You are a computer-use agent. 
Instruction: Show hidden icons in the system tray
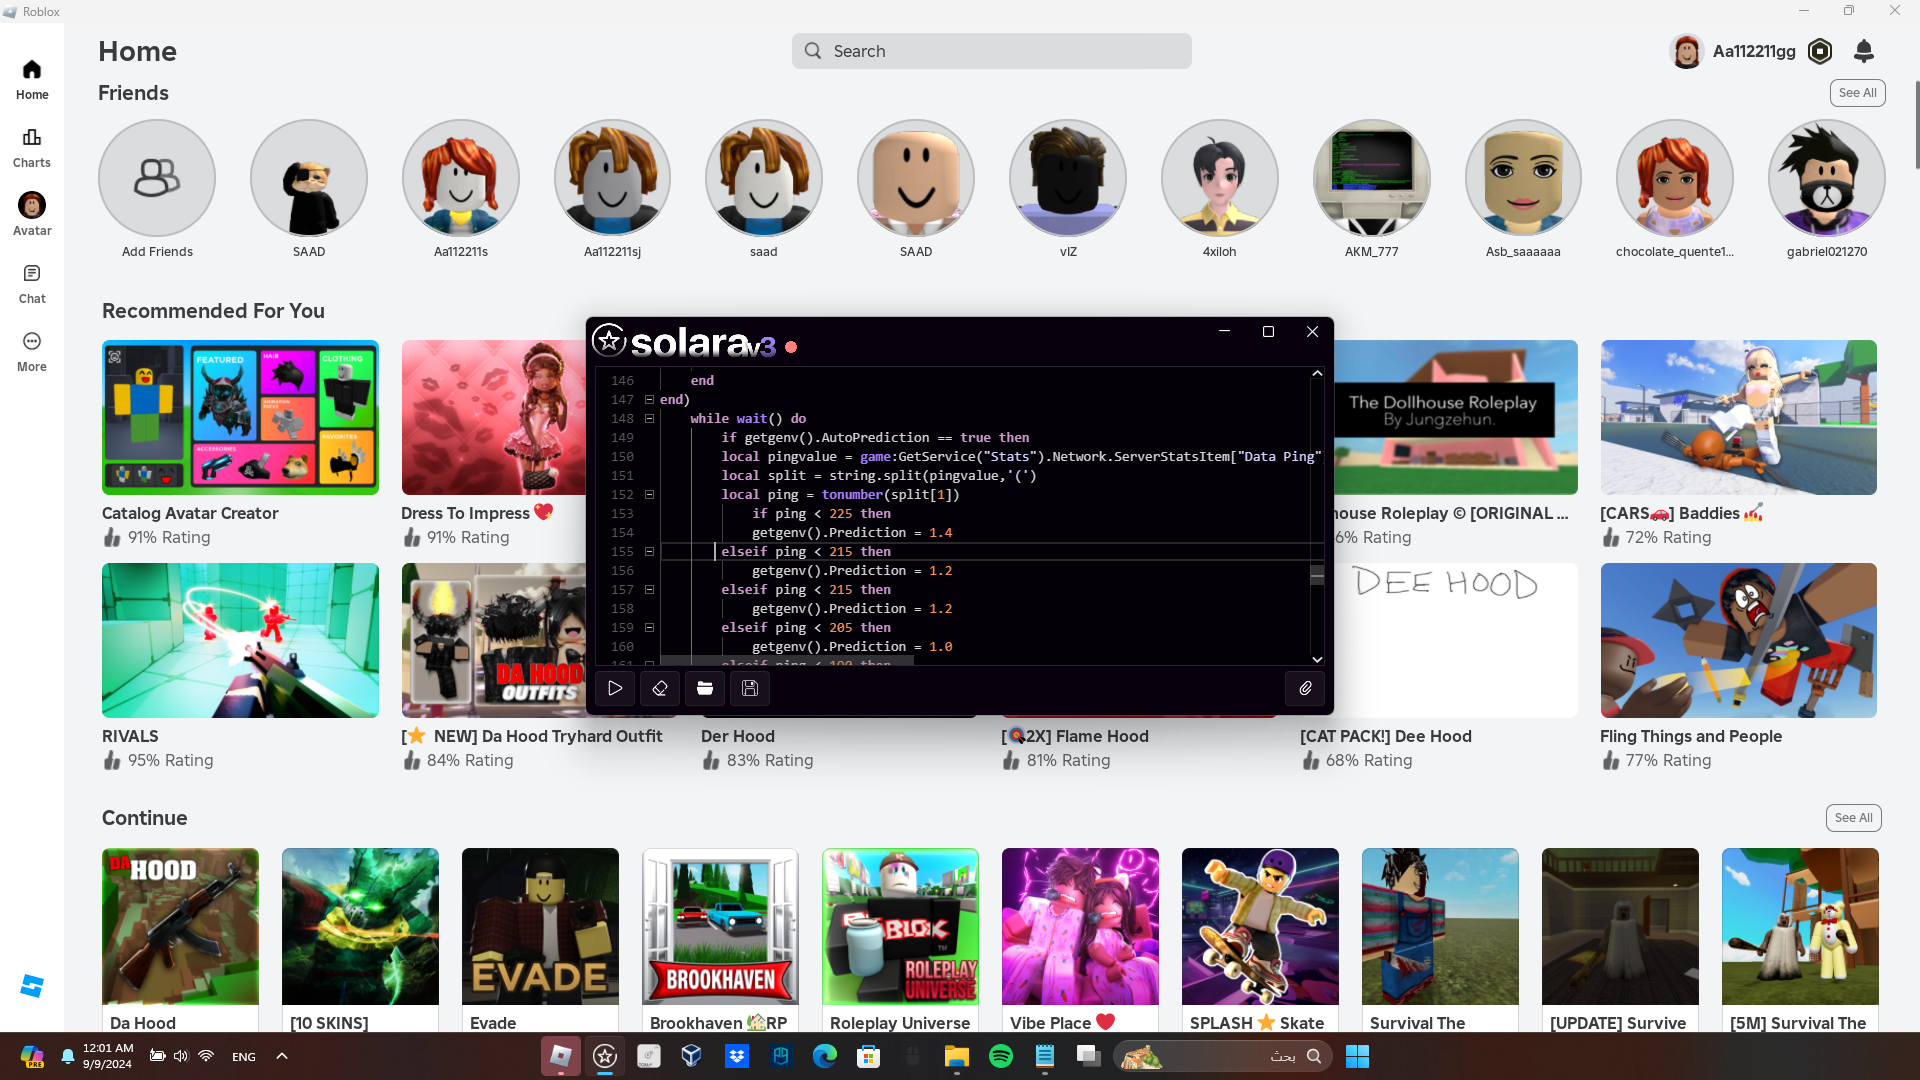282,1056
